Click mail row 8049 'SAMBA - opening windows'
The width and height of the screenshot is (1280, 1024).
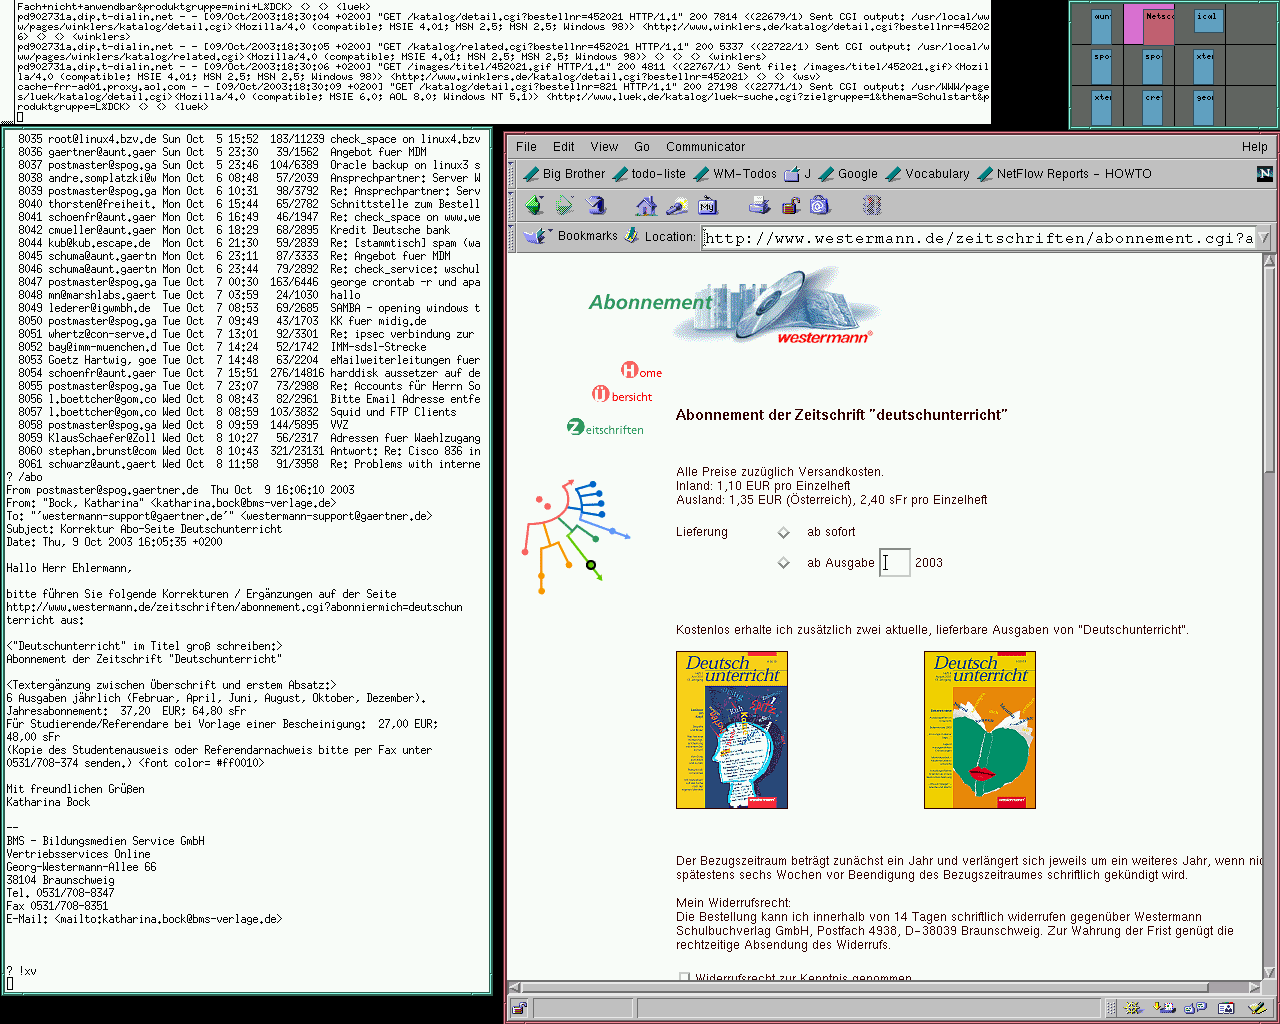click(249, 308)
